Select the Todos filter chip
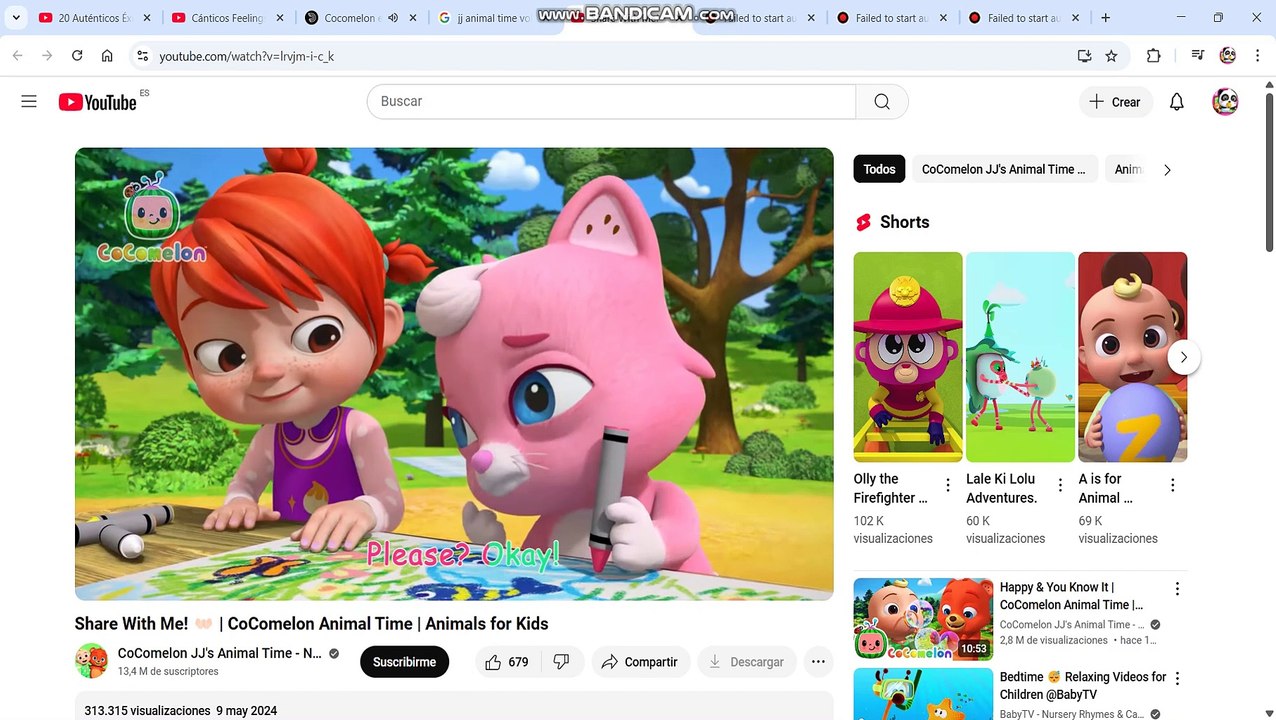Screen dimensions: 1276x720 click(x=879, y=169)
